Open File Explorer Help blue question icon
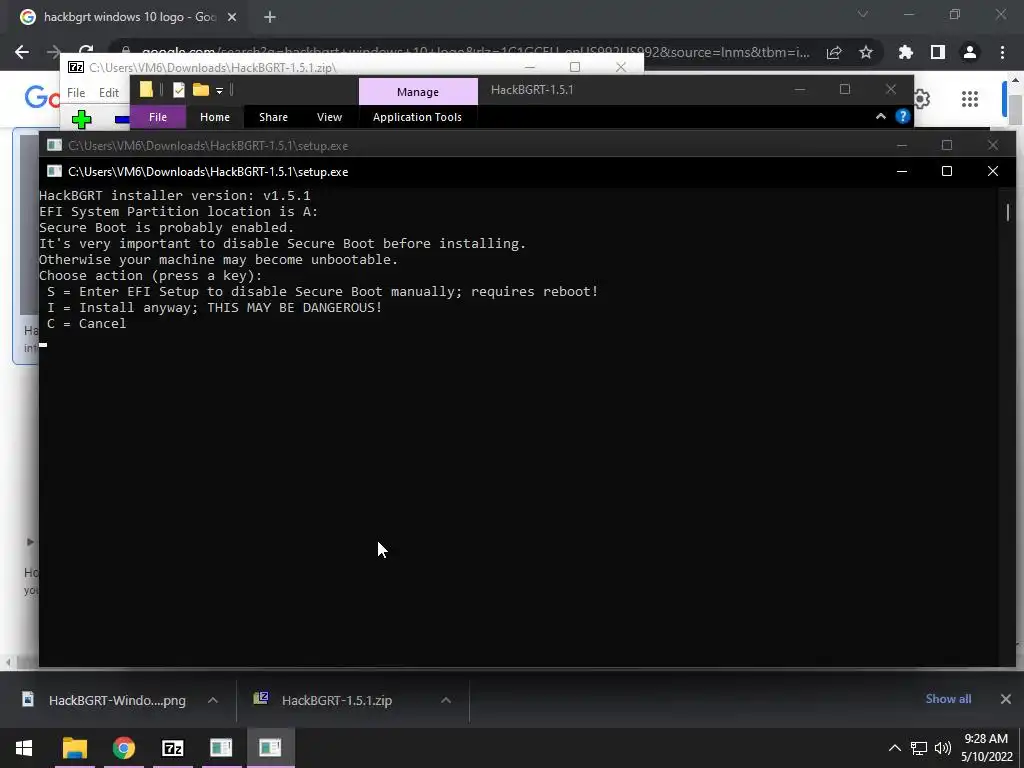The image size is (1024, 768). (x=903, y=116)
